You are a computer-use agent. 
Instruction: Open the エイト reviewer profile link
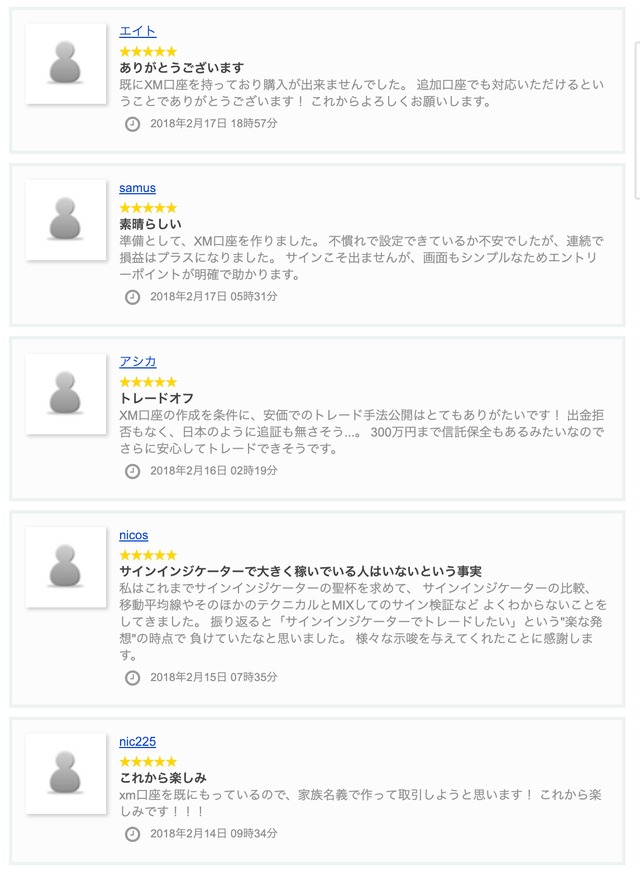(137, 31)
